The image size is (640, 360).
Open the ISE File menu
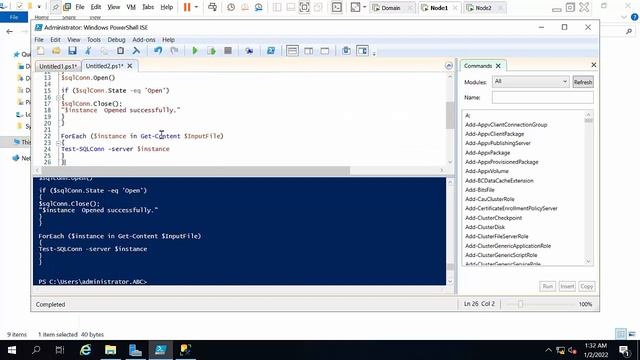point(39,40)
